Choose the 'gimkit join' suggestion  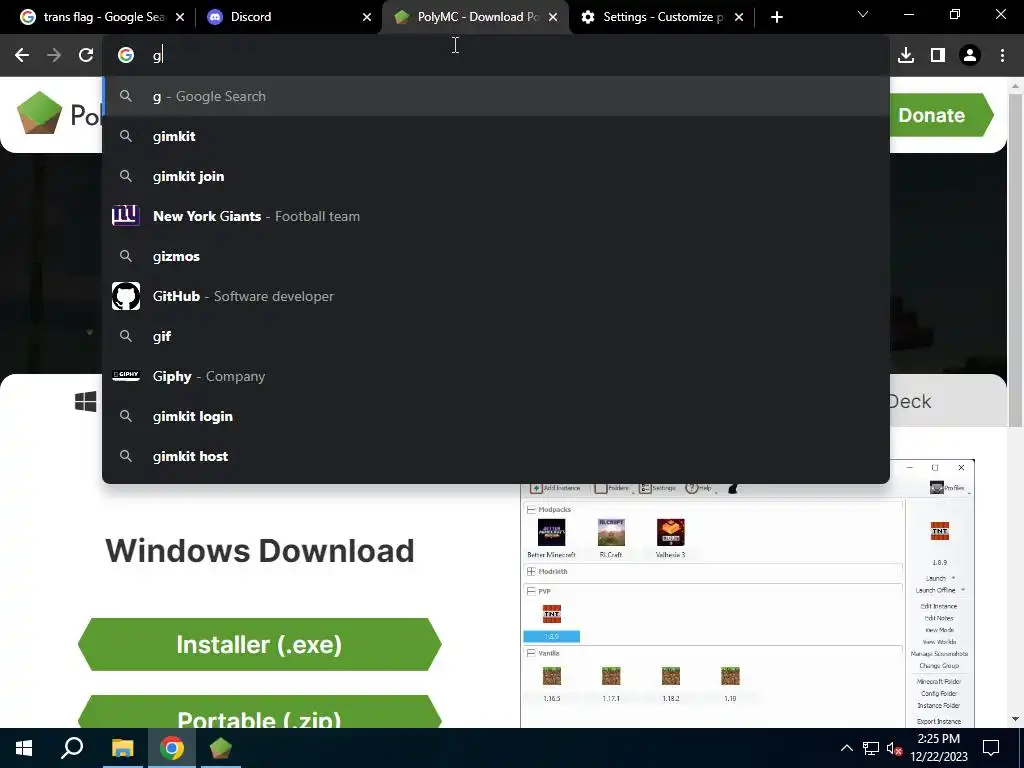(x=496, y=176)
